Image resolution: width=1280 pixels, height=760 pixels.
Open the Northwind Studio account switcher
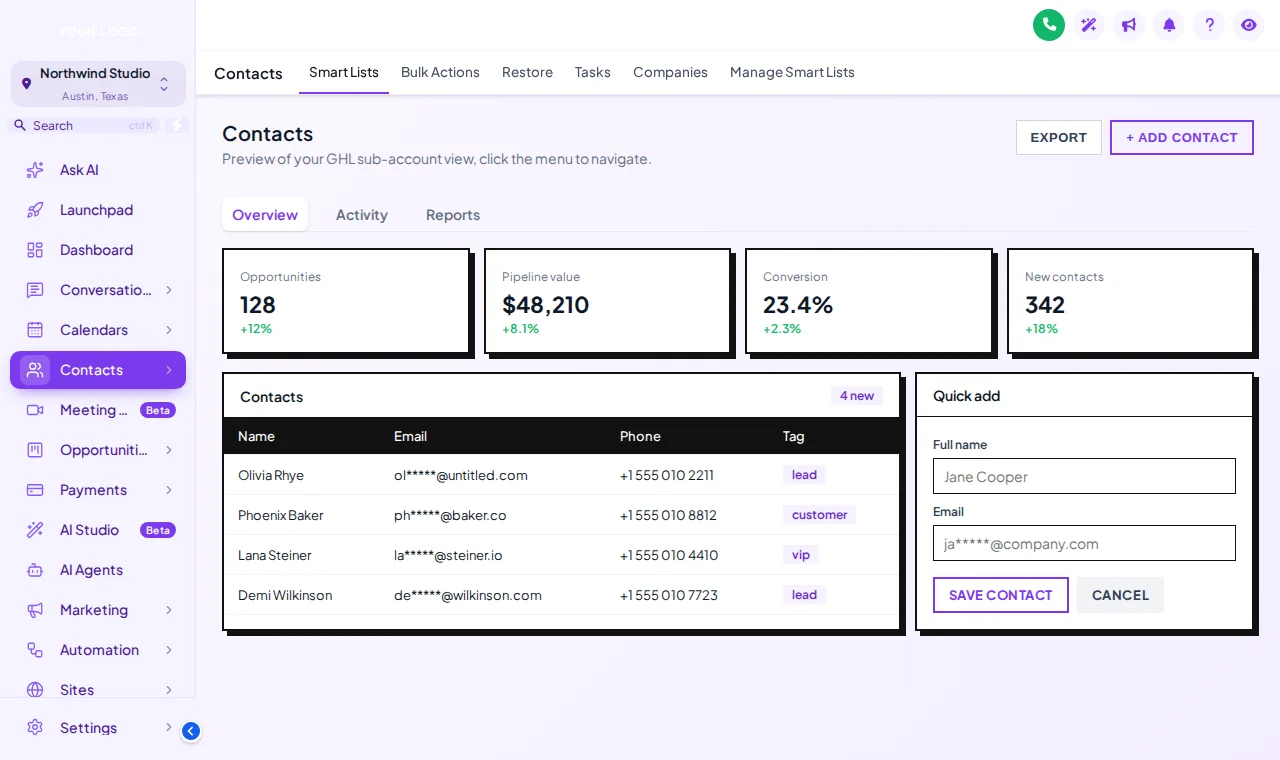click(x=98, y=84)
